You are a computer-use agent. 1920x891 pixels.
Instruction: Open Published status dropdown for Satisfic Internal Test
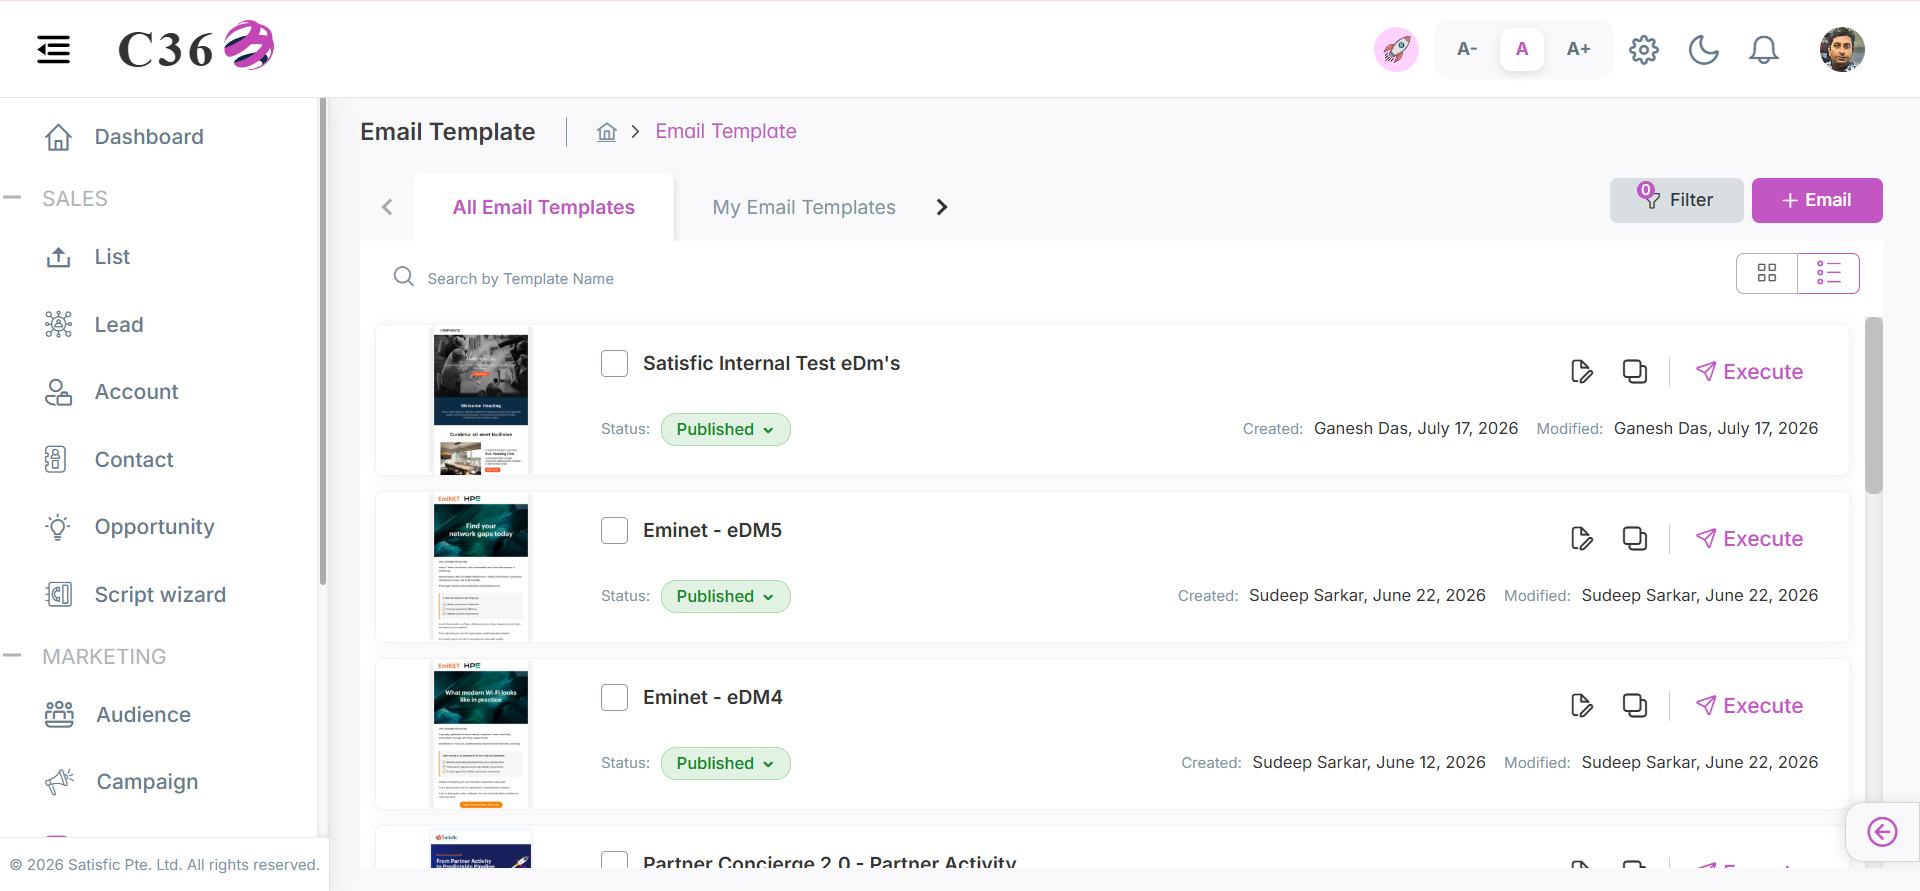coord(726,429)
